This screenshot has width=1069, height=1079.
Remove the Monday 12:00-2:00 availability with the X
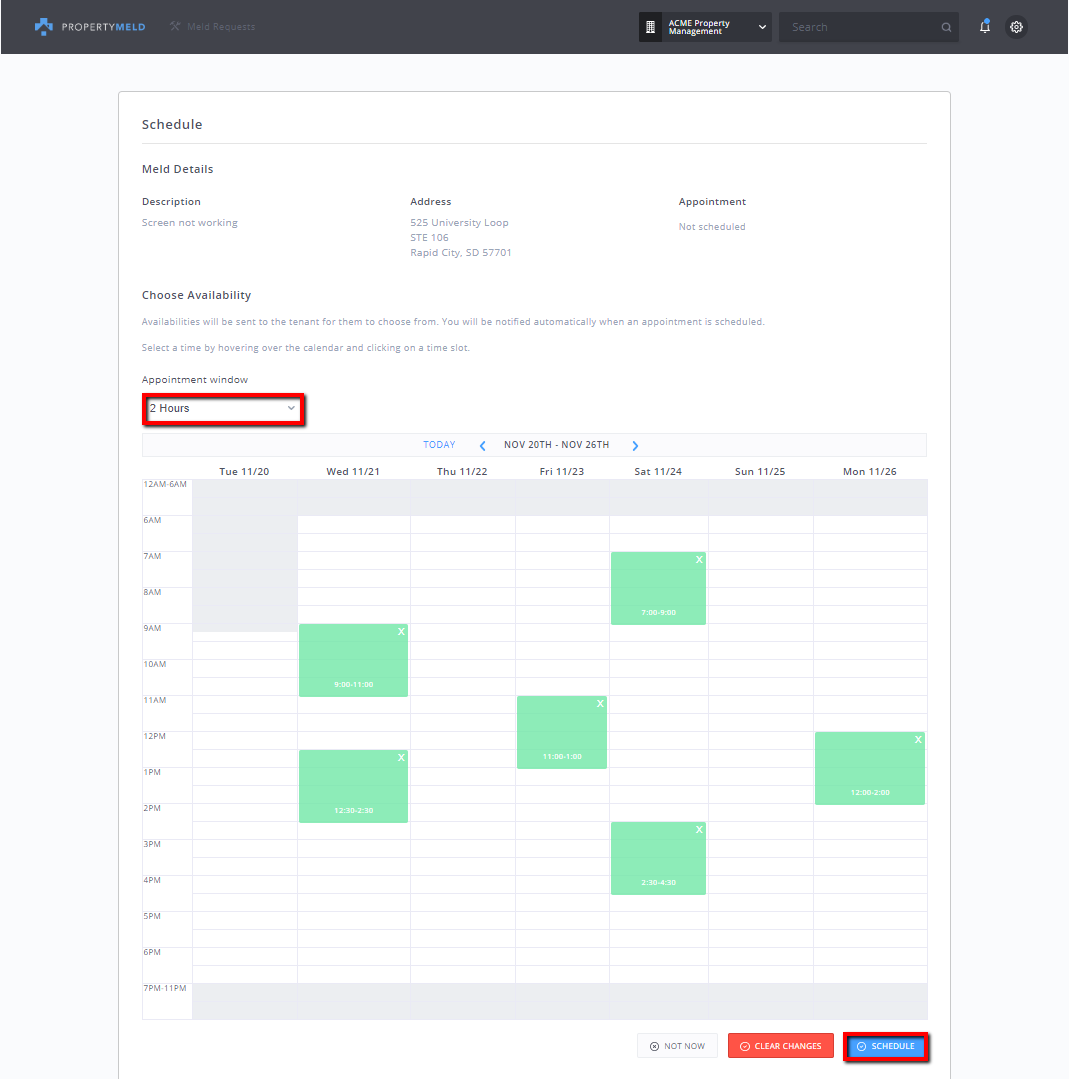click(917, 740)
